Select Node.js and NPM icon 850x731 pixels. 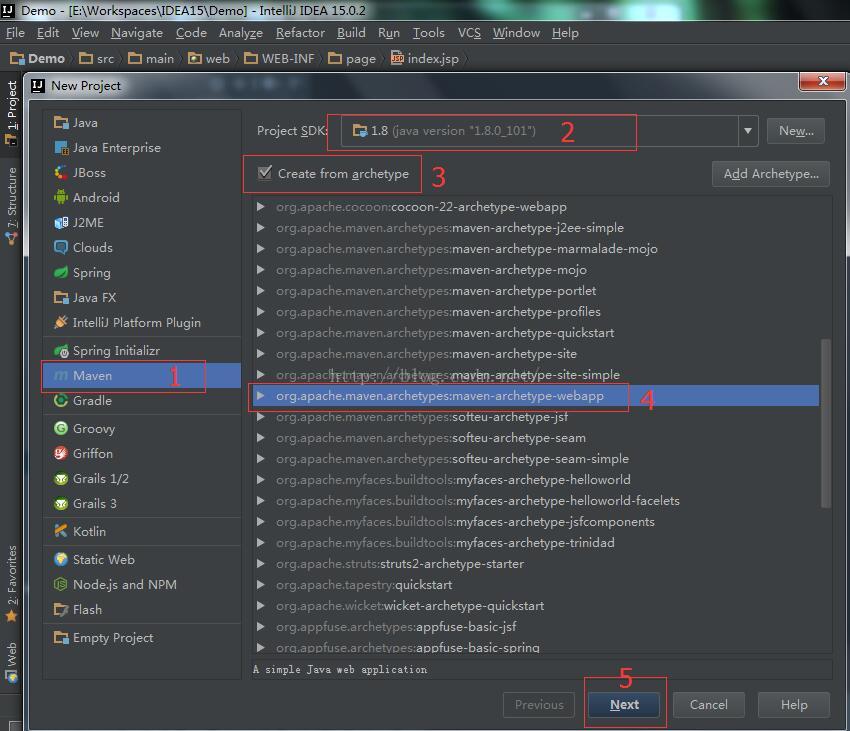pyautogui.click(x=61, y=584)
